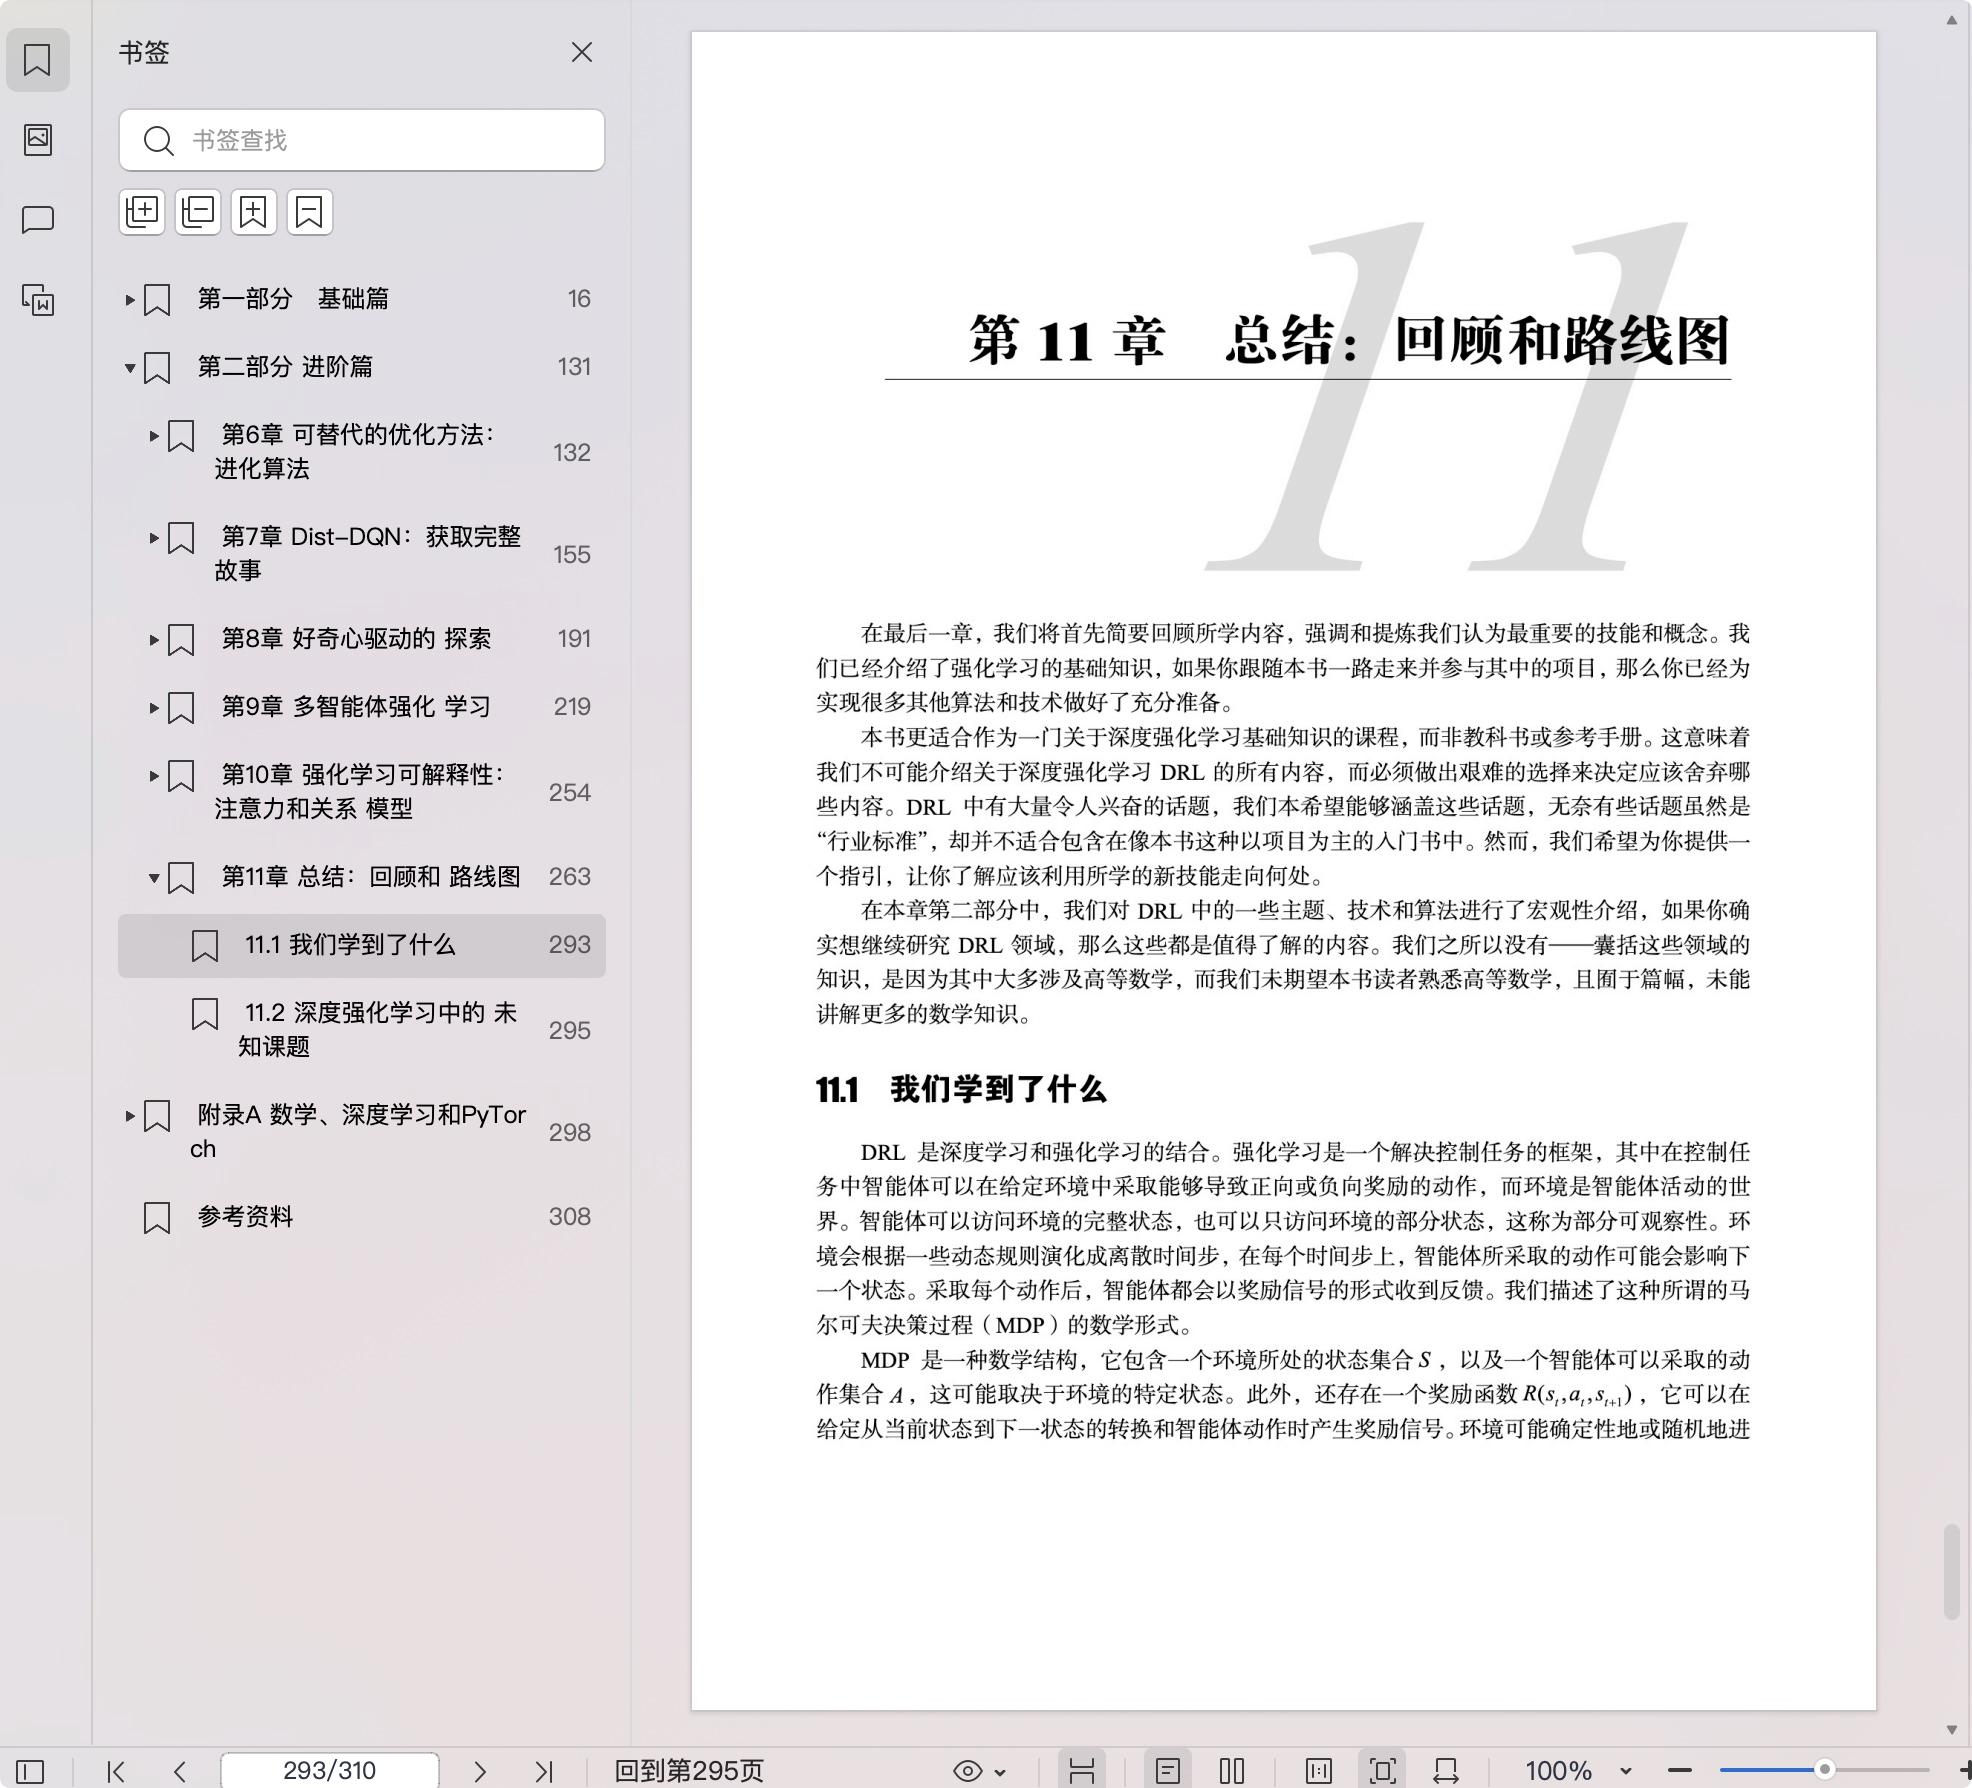
Task: Adjust the zoom slider handle
Action: click(1824, 1770)
